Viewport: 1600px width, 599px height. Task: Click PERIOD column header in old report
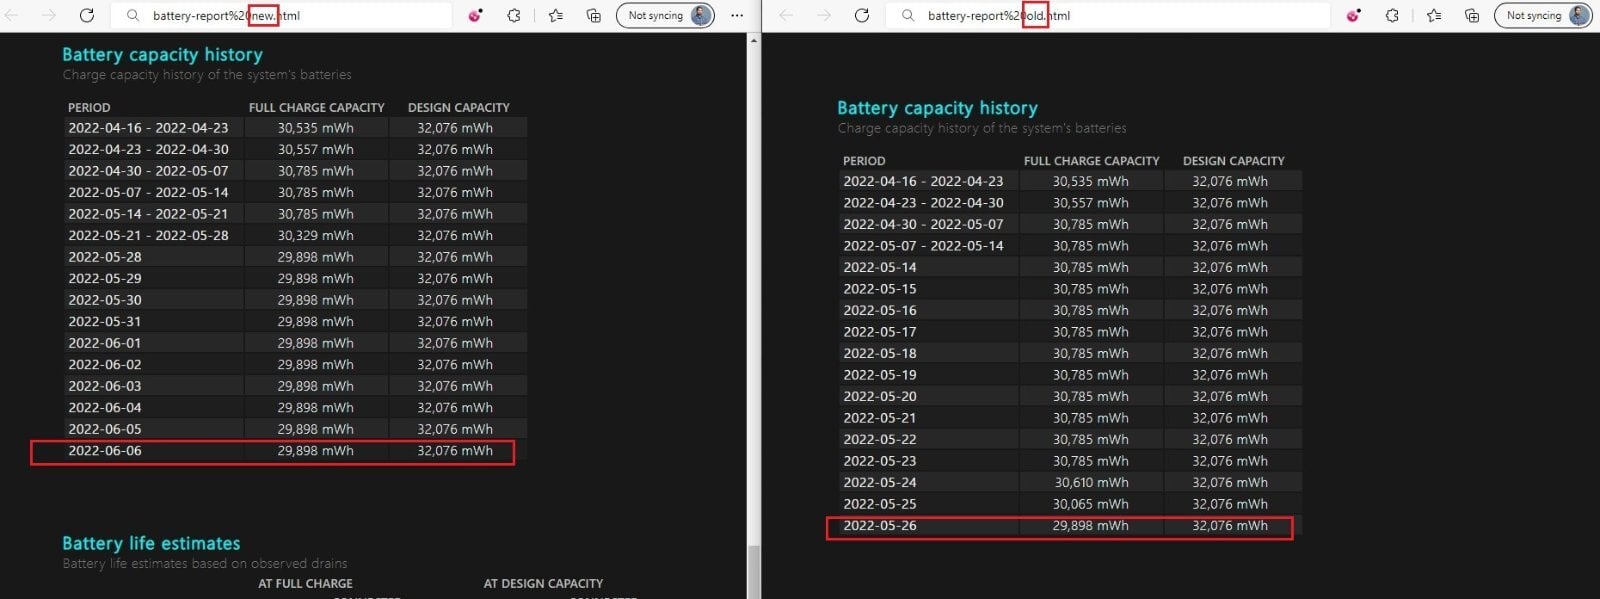(864, 161)
